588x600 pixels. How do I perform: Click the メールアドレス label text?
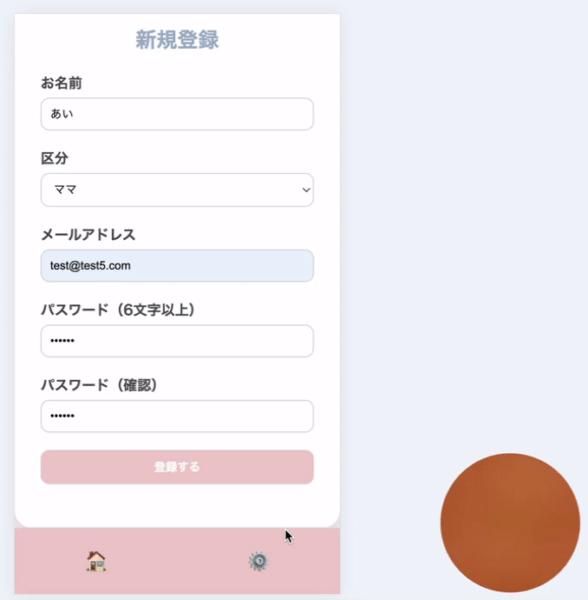point(88,234)
